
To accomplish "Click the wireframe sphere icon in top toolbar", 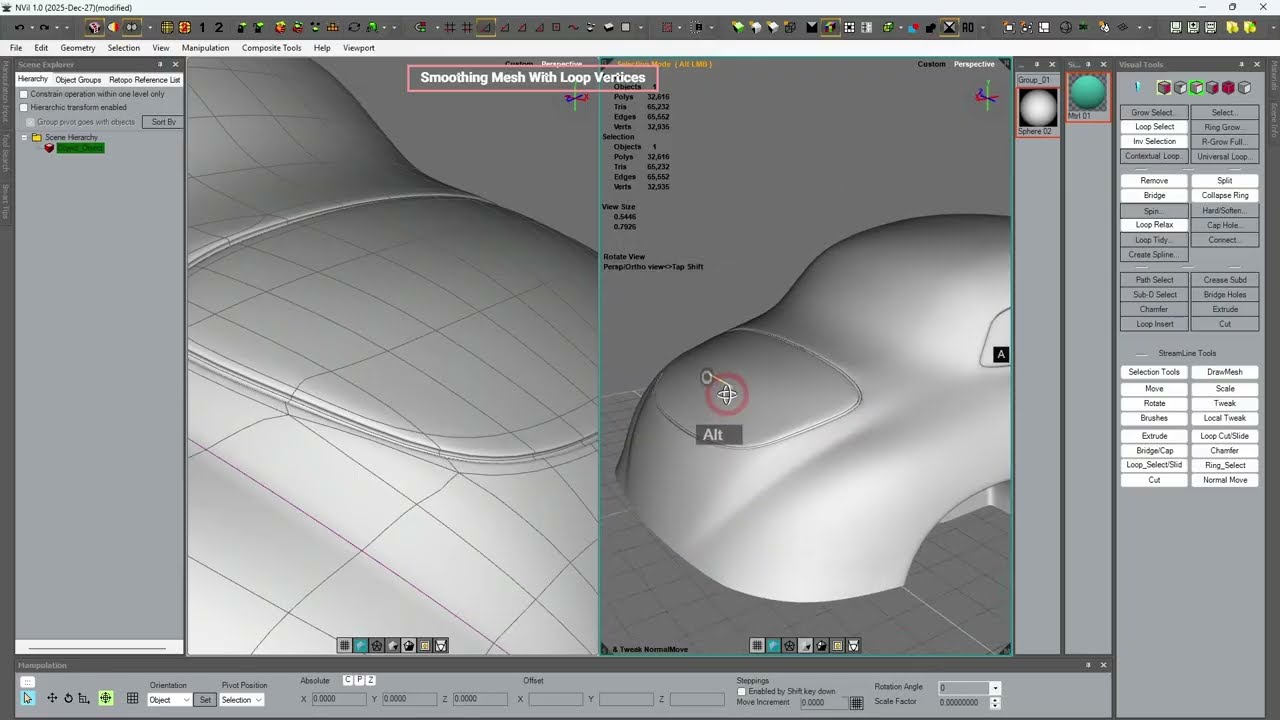I will [1065, 28].
